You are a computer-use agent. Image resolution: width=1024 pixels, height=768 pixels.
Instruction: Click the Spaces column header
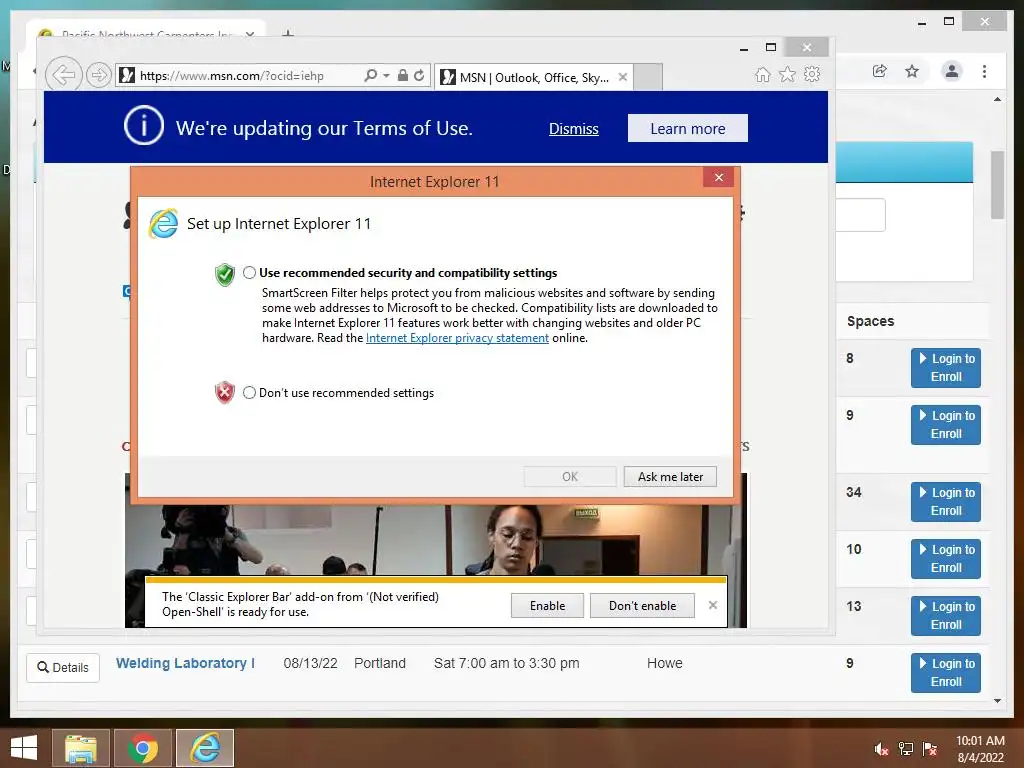(x=870, y=321)
